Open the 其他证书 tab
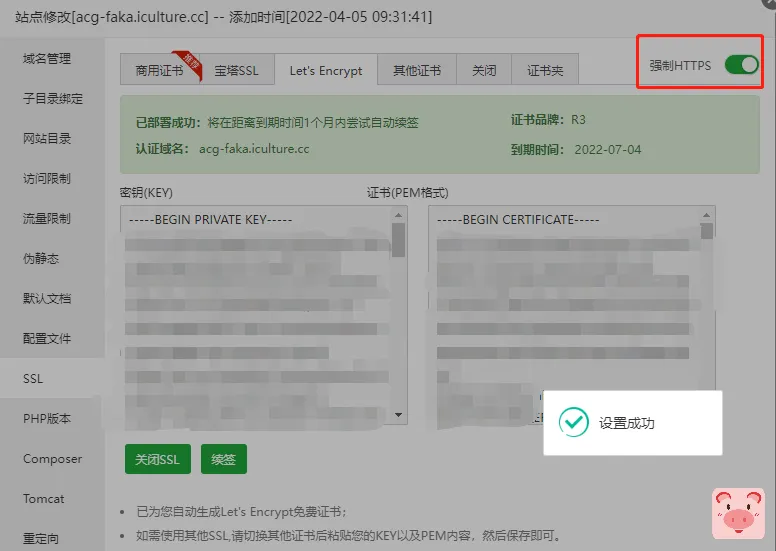This screenshot has width=776, height=551. pyautogui.click(x=417, y=70)
